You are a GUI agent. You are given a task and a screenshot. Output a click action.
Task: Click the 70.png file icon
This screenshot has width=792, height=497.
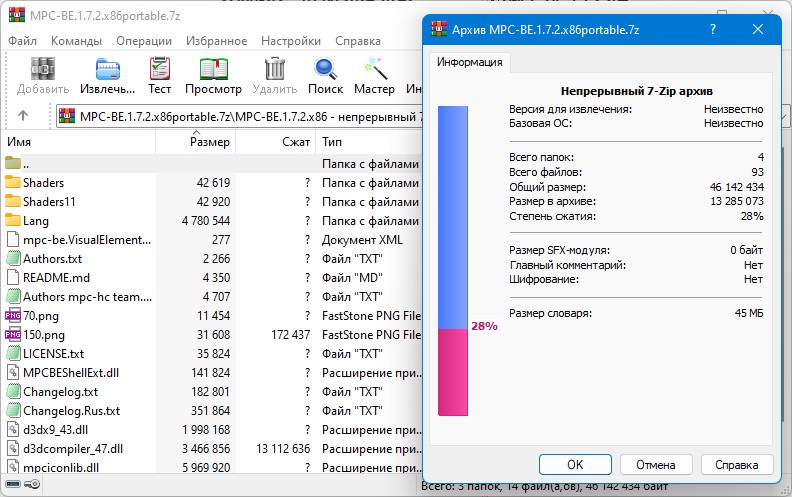[x=13, y=316]
